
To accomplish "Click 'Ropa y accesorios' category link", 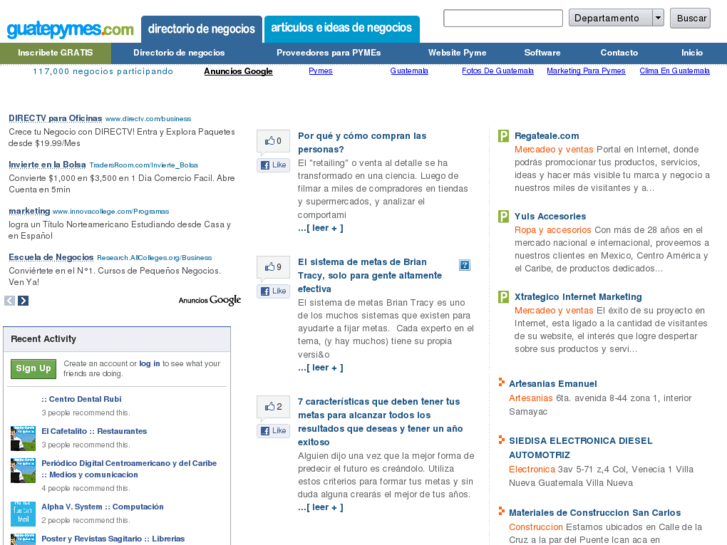I will (553, 230).
